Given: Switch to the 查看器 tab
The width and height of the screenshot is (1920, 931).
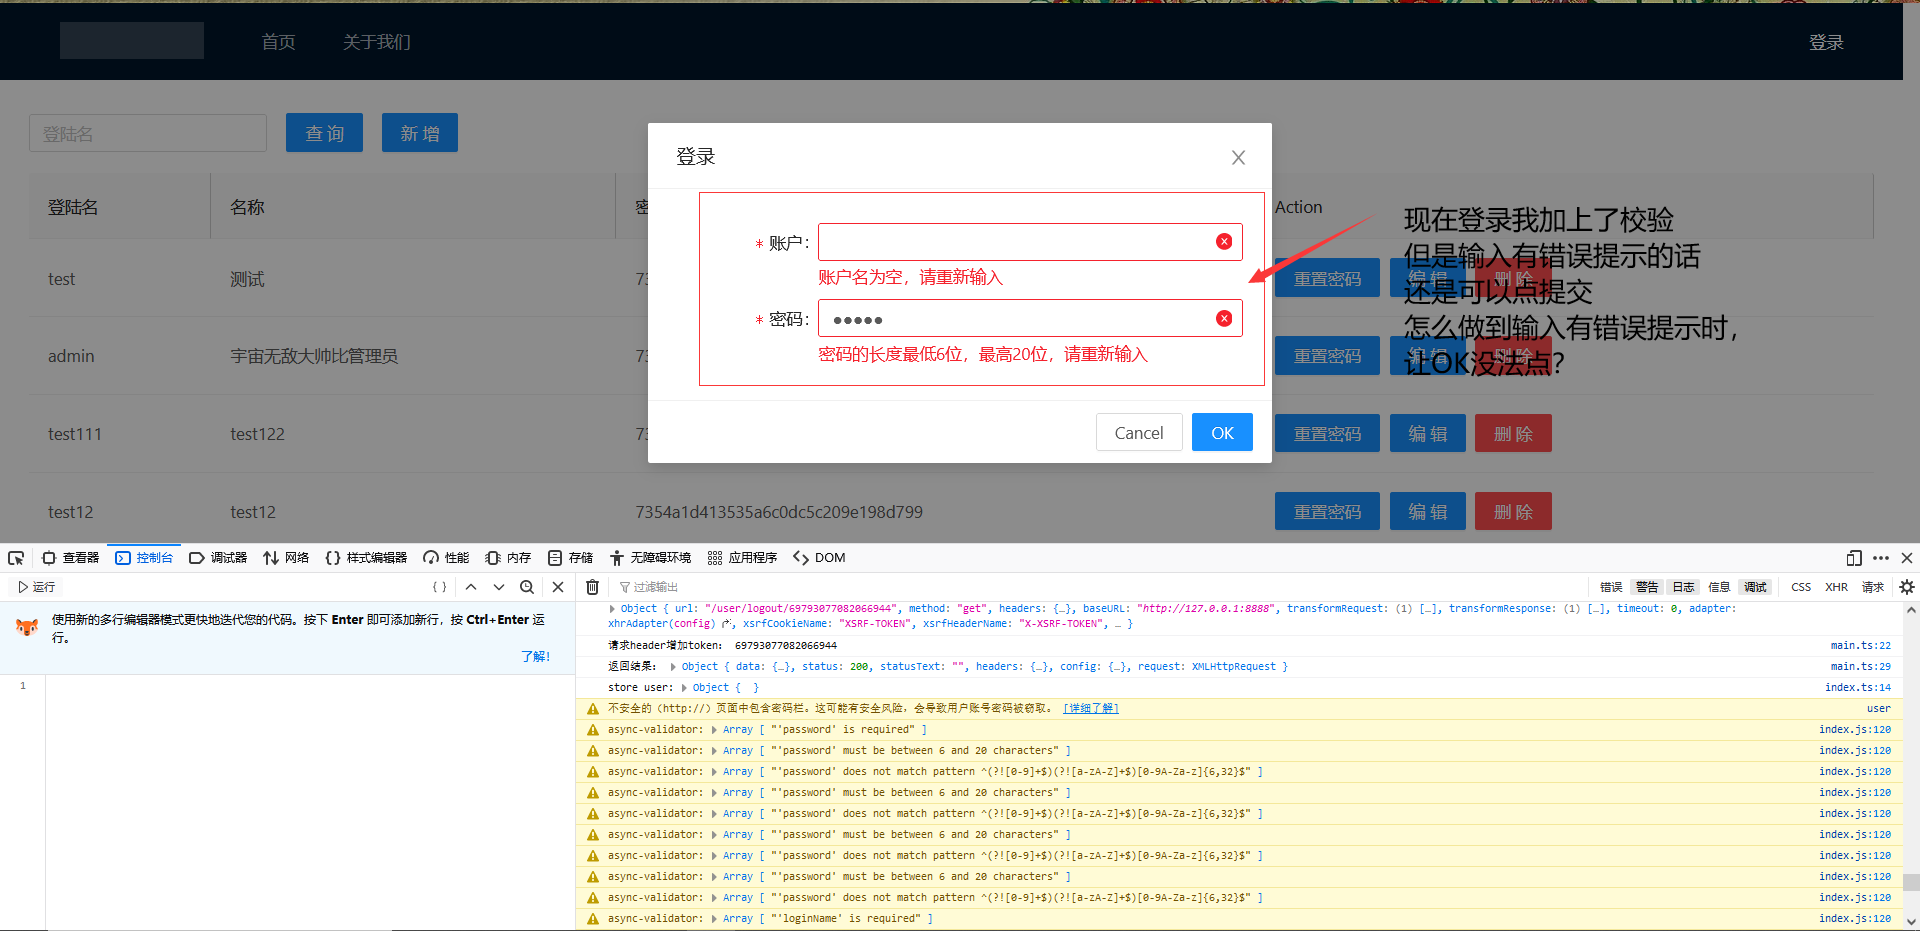Looking at the screenshot, I should [x=71, y=558].
